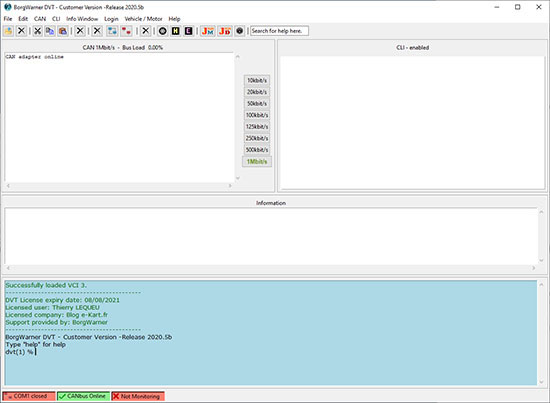Click inside the empty CLI output area
Image resolution: width=550 pixels, height=403 pixels.
412,123
